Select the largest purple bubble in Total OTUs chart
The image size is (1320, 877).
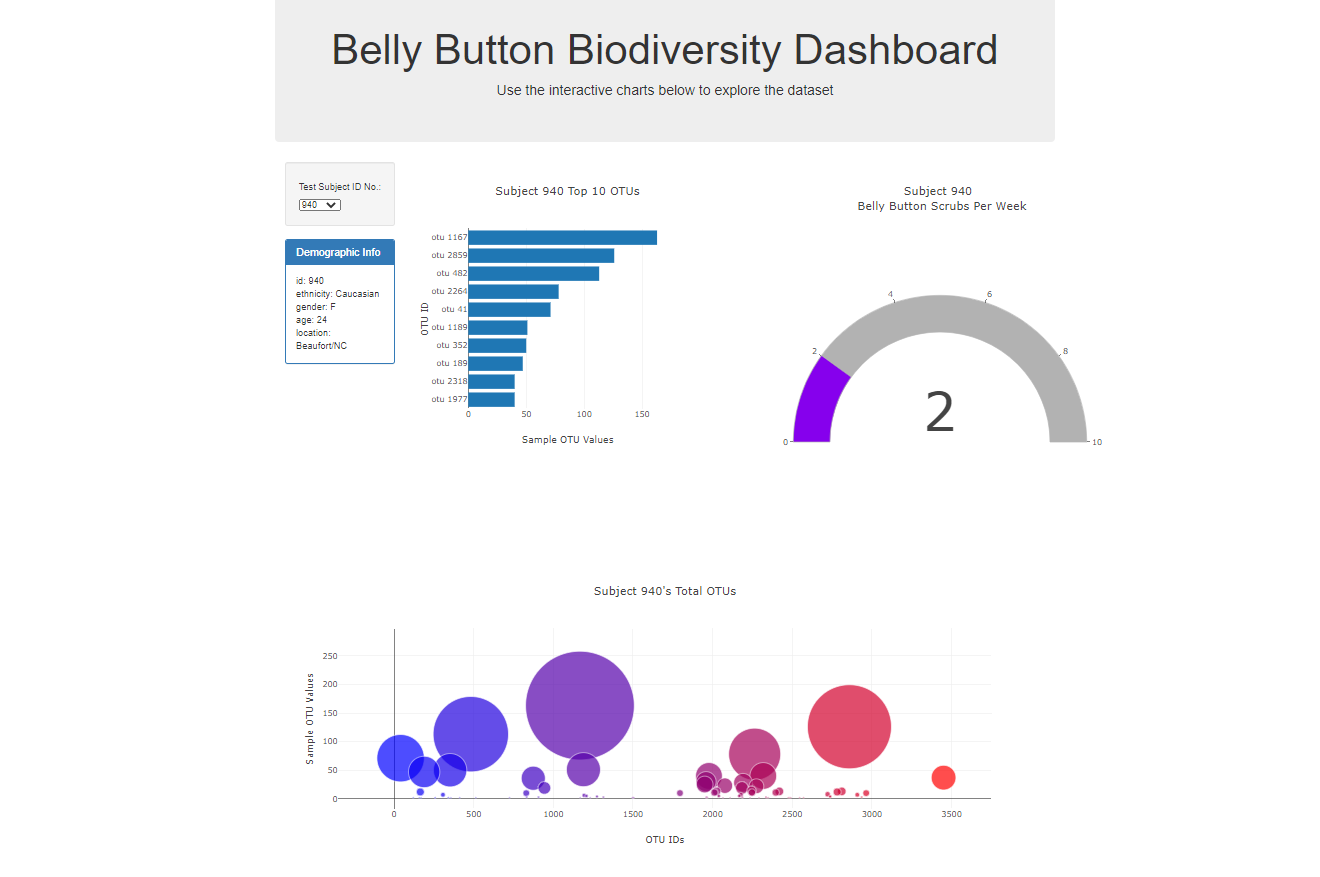(x=580, y=704)
